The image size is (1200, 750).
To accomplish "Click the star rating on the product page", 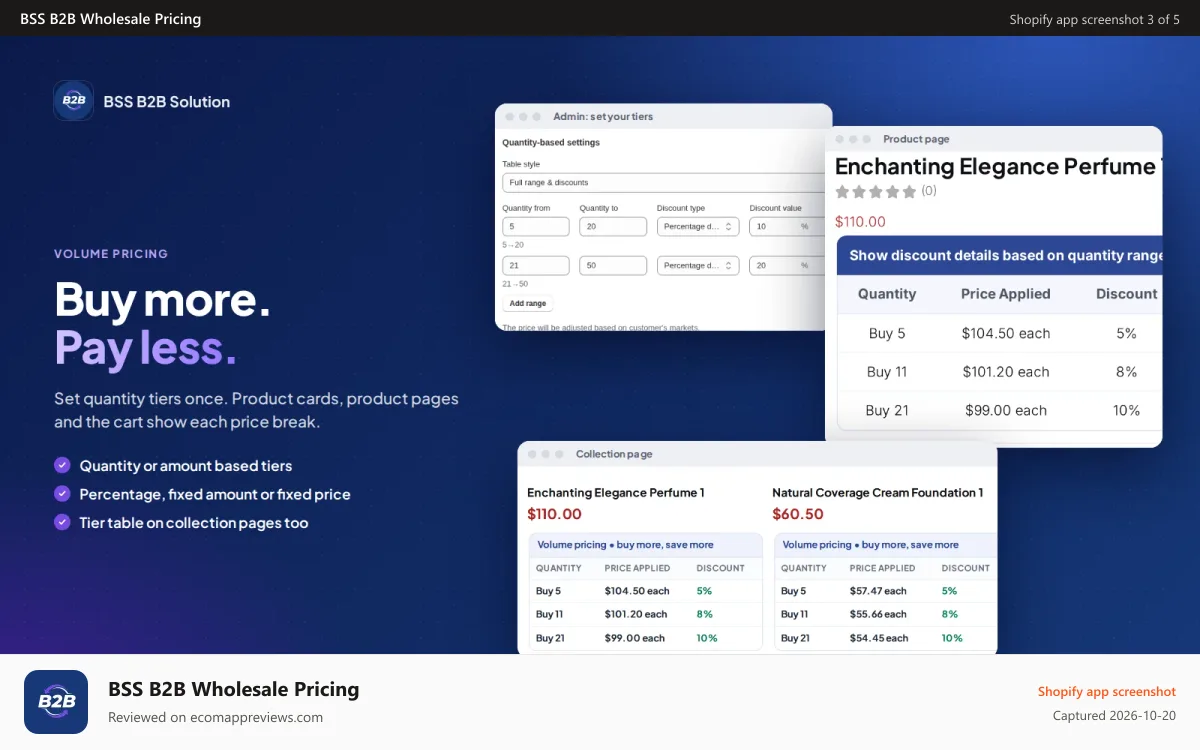I will [876, 191].
